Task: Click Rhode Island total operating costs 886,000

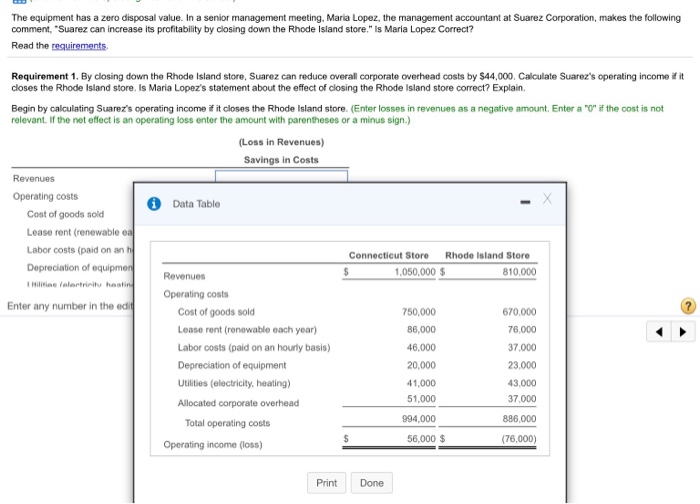Action: (x=519, y=419)
